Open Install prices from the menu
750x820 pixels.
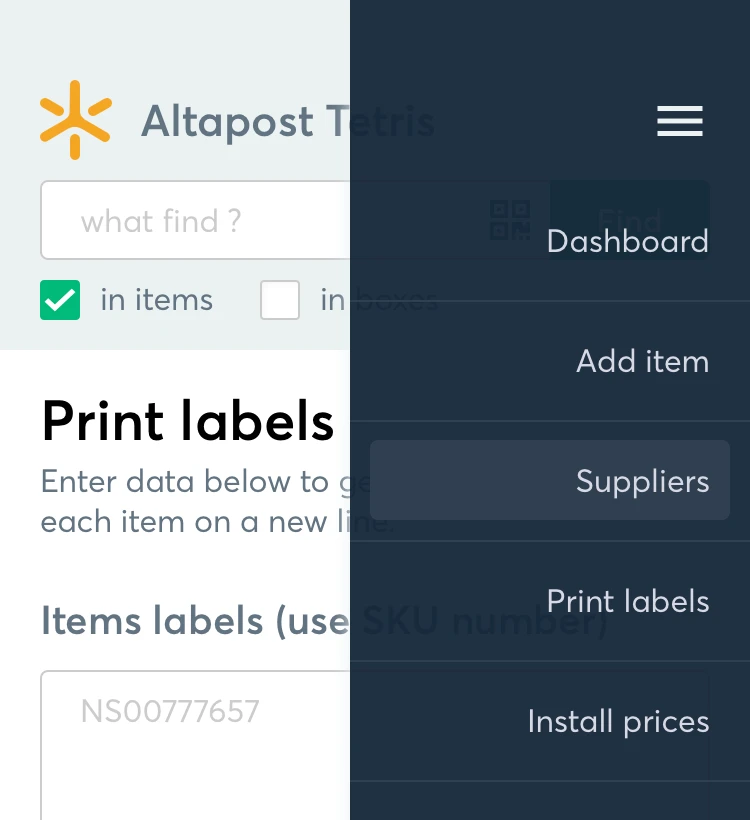(618, 721)
